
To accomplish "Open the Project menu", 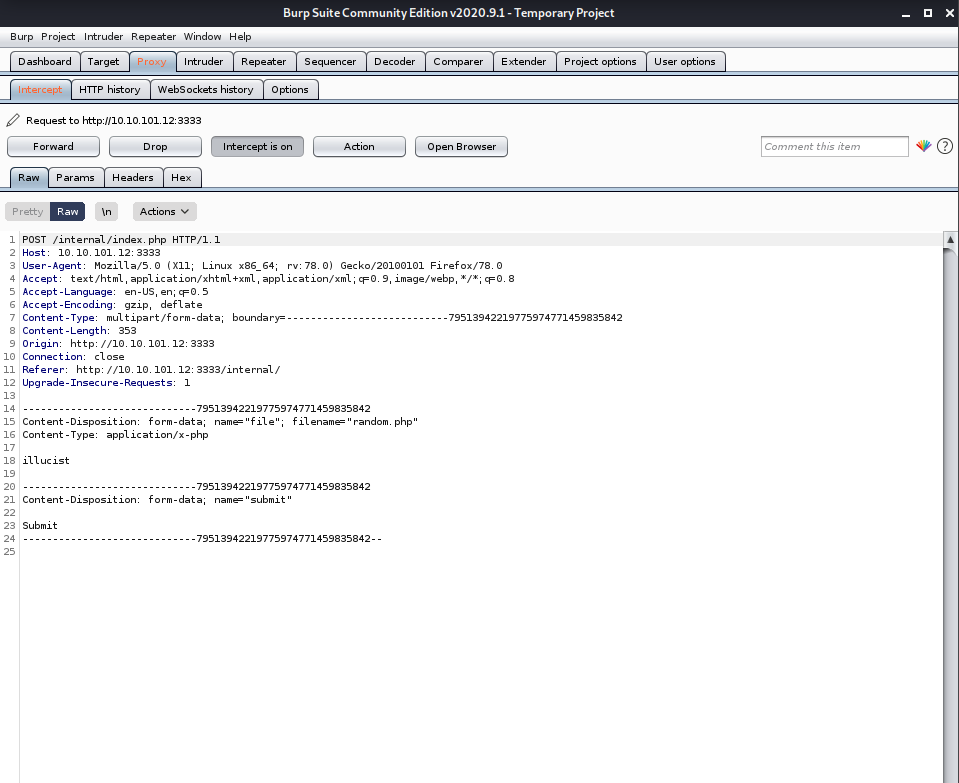I will [x=58, y=37].
